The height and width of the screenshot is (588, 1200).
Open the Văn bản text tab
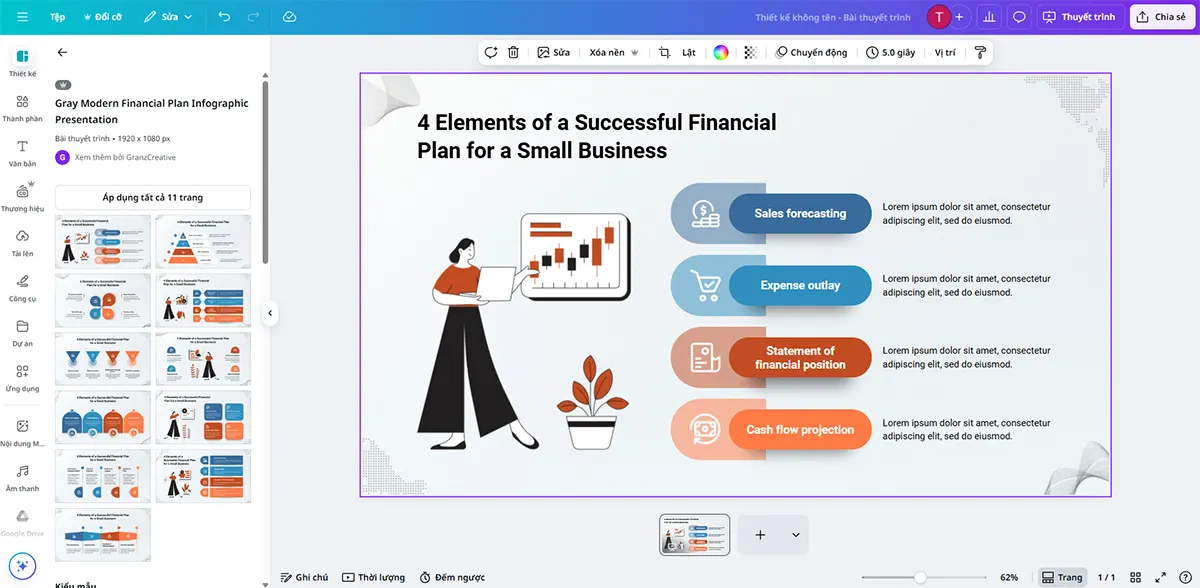22,152
